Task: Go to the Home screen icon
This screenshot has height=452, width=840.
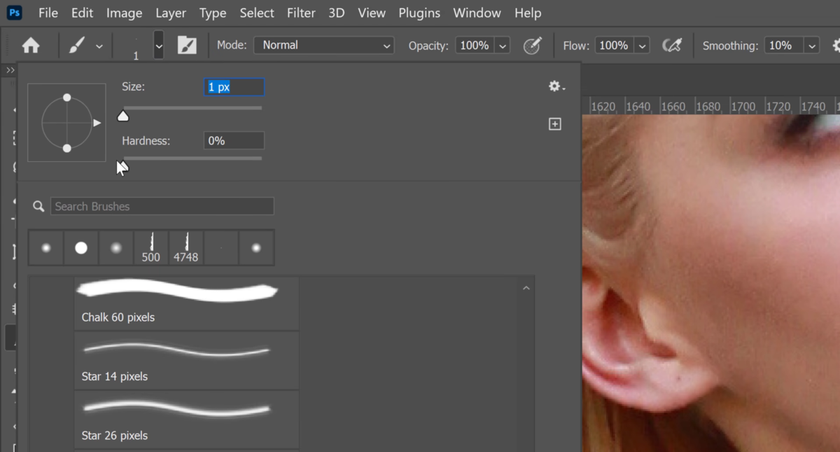Action: (x=31, y=46)
